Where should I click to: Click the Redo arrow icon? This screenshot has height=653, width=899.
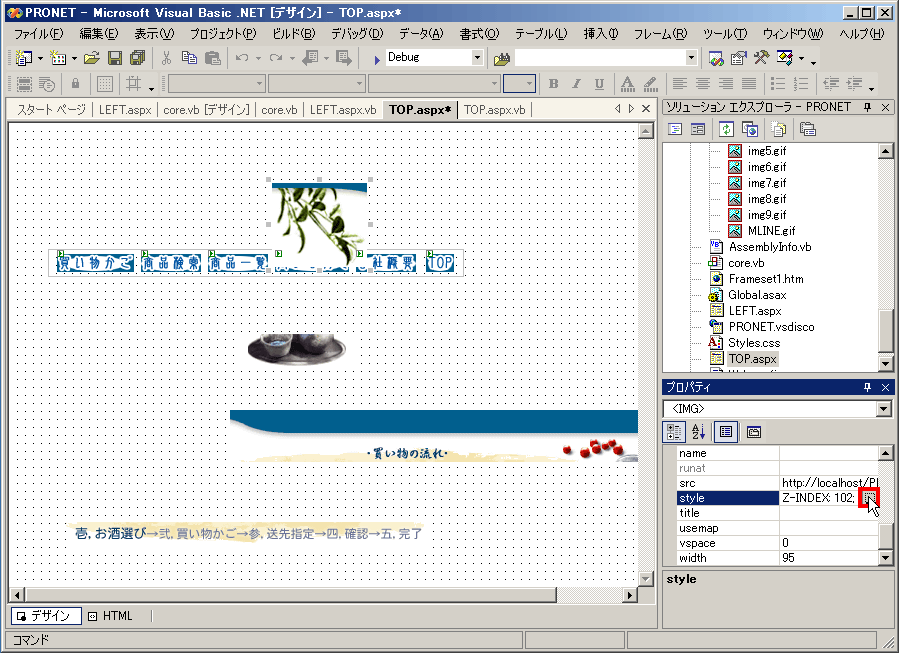pos(276,57)
